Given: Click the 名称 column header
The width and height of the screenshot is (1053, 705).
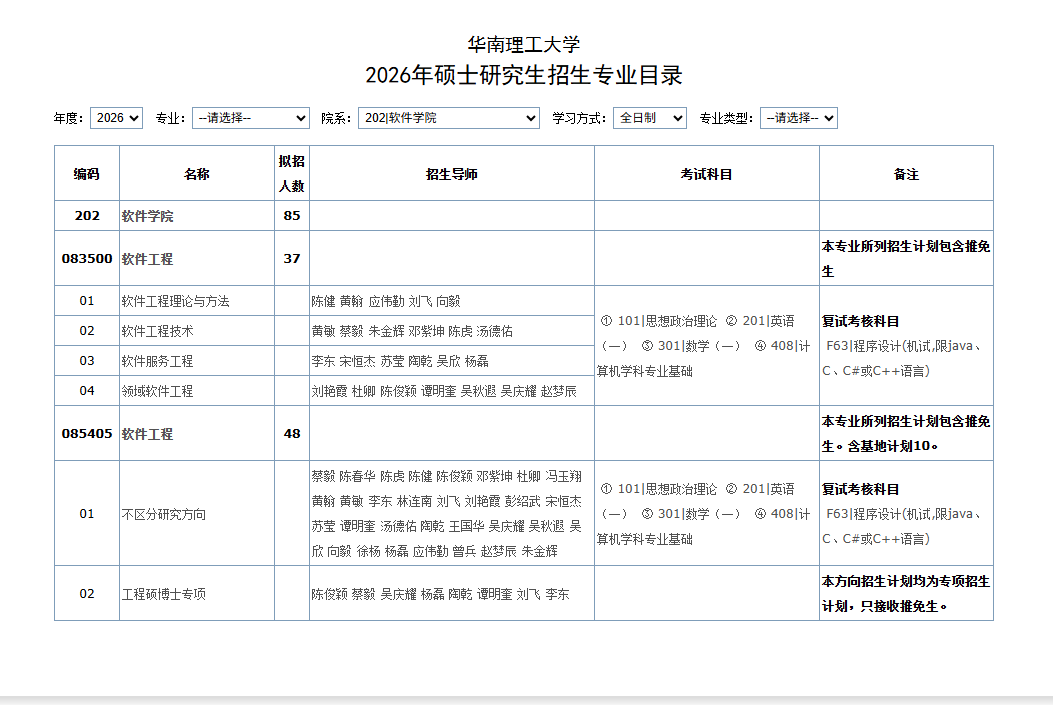Looking at the screenshot, I should click(197, 174).
